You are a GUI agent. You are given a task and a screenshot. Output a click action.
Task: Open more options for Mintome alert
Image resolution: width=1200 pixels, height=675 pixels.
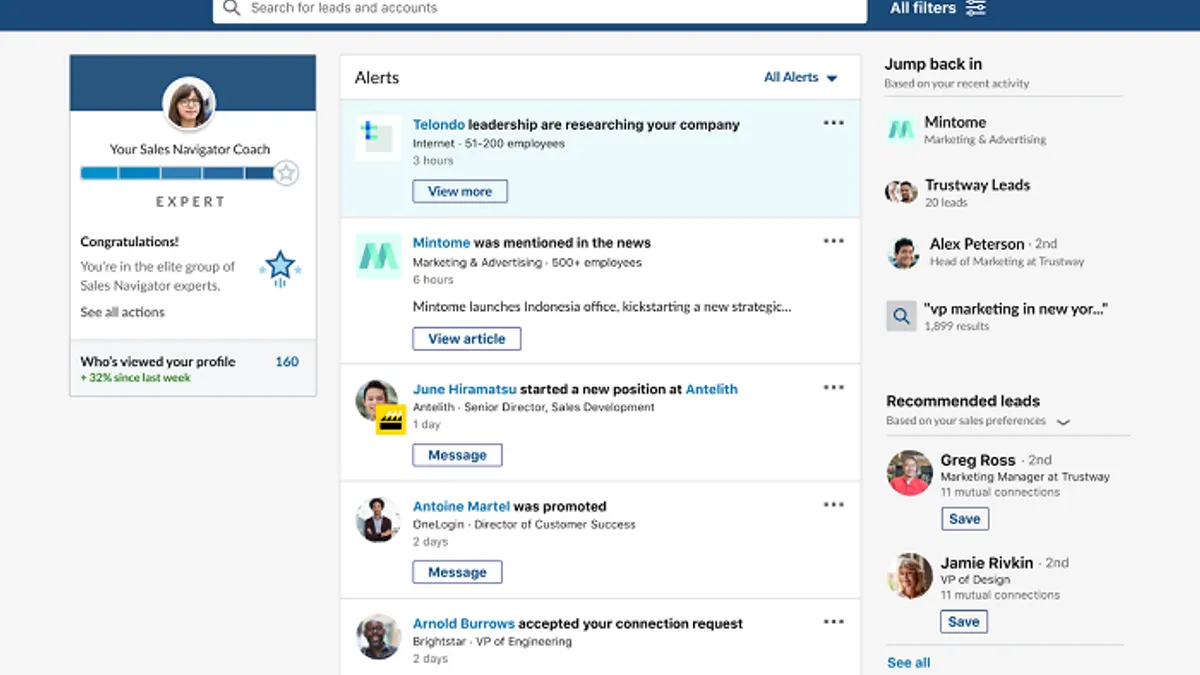pyautogui.click(x=833, y=241)
